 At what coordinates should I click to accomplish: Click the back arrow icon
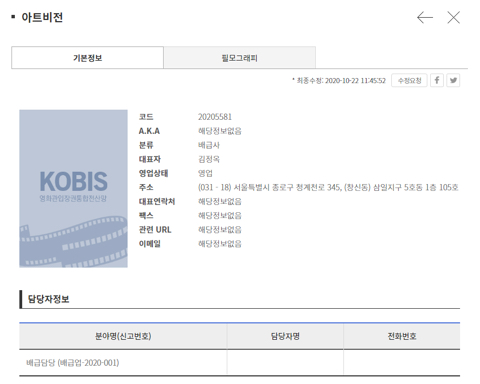pyautogui.click(x=425, y=17)
